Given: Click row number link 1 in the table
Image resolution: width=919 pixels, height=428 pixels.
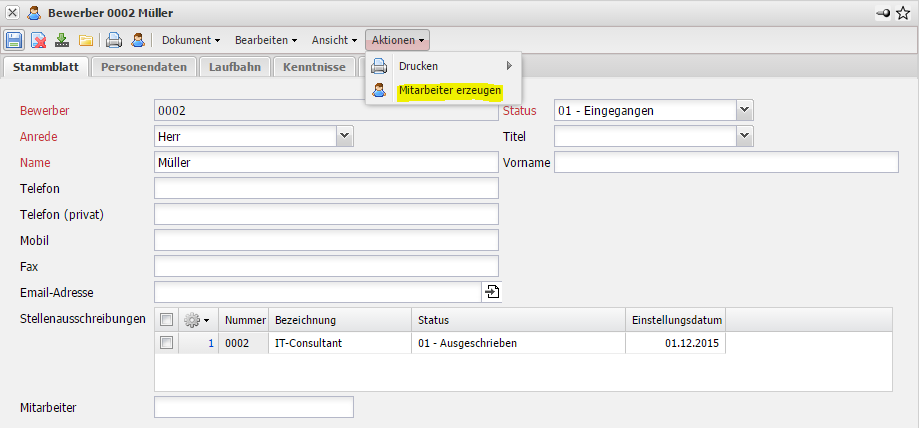Looking at the screenshot, I should pos(211,343).
